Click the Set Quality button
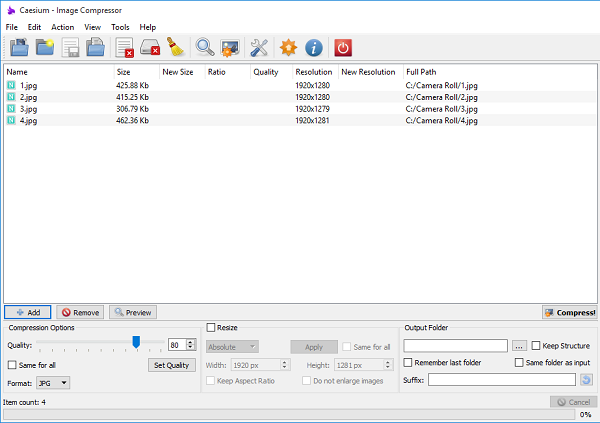The height and width of the screenshot is (423, 600). 172,365
